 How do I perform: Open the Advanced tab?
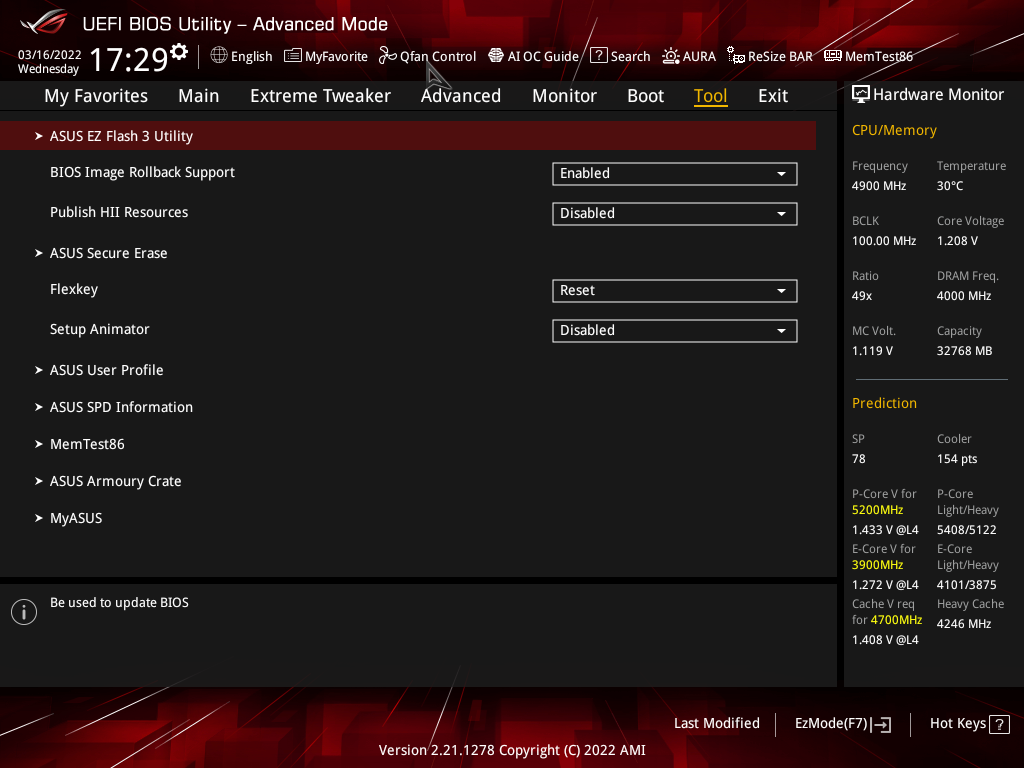pos(461,96)
